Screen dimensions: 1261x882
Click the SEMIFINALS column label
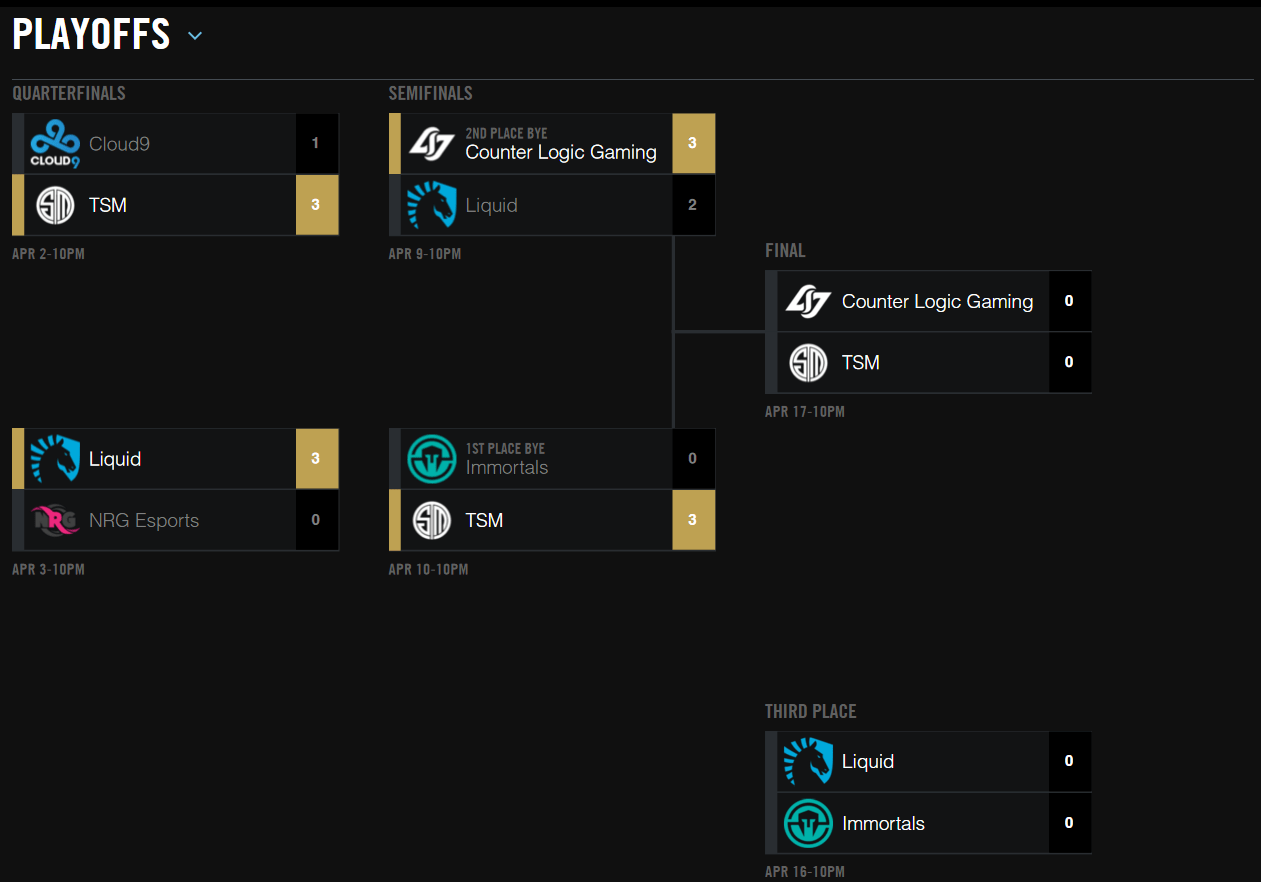[431, 94]
